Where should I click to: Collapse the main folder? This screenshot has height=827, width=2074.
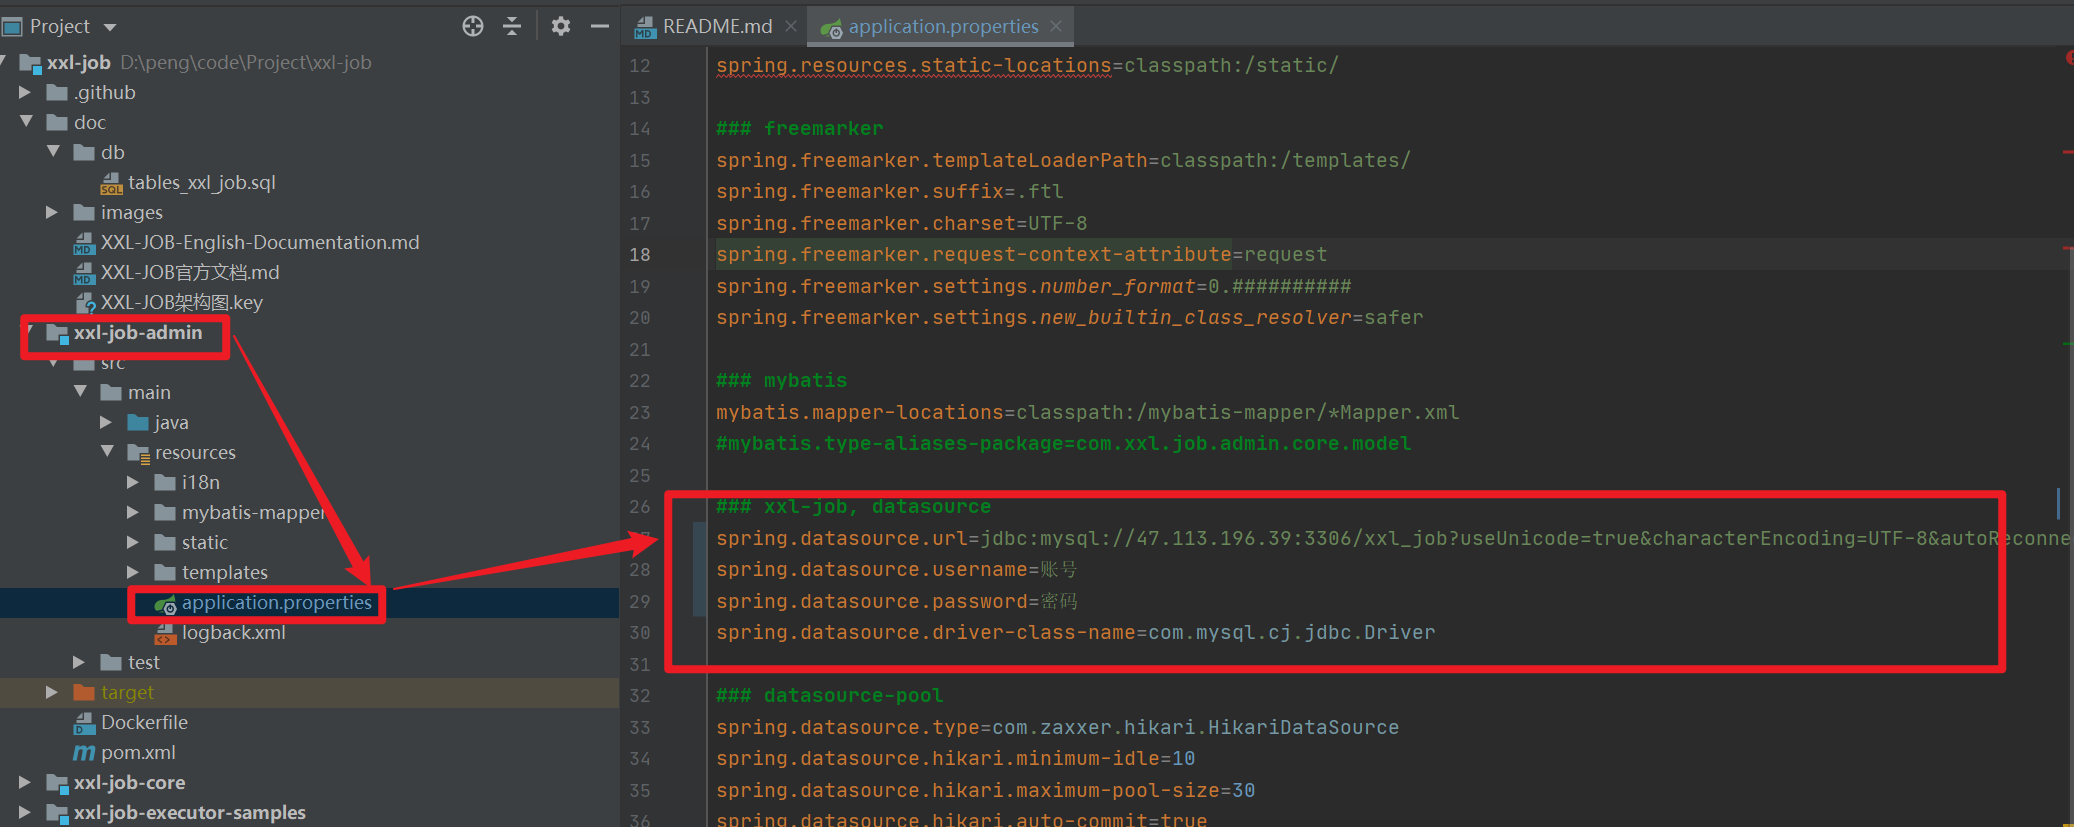(80, 392)
